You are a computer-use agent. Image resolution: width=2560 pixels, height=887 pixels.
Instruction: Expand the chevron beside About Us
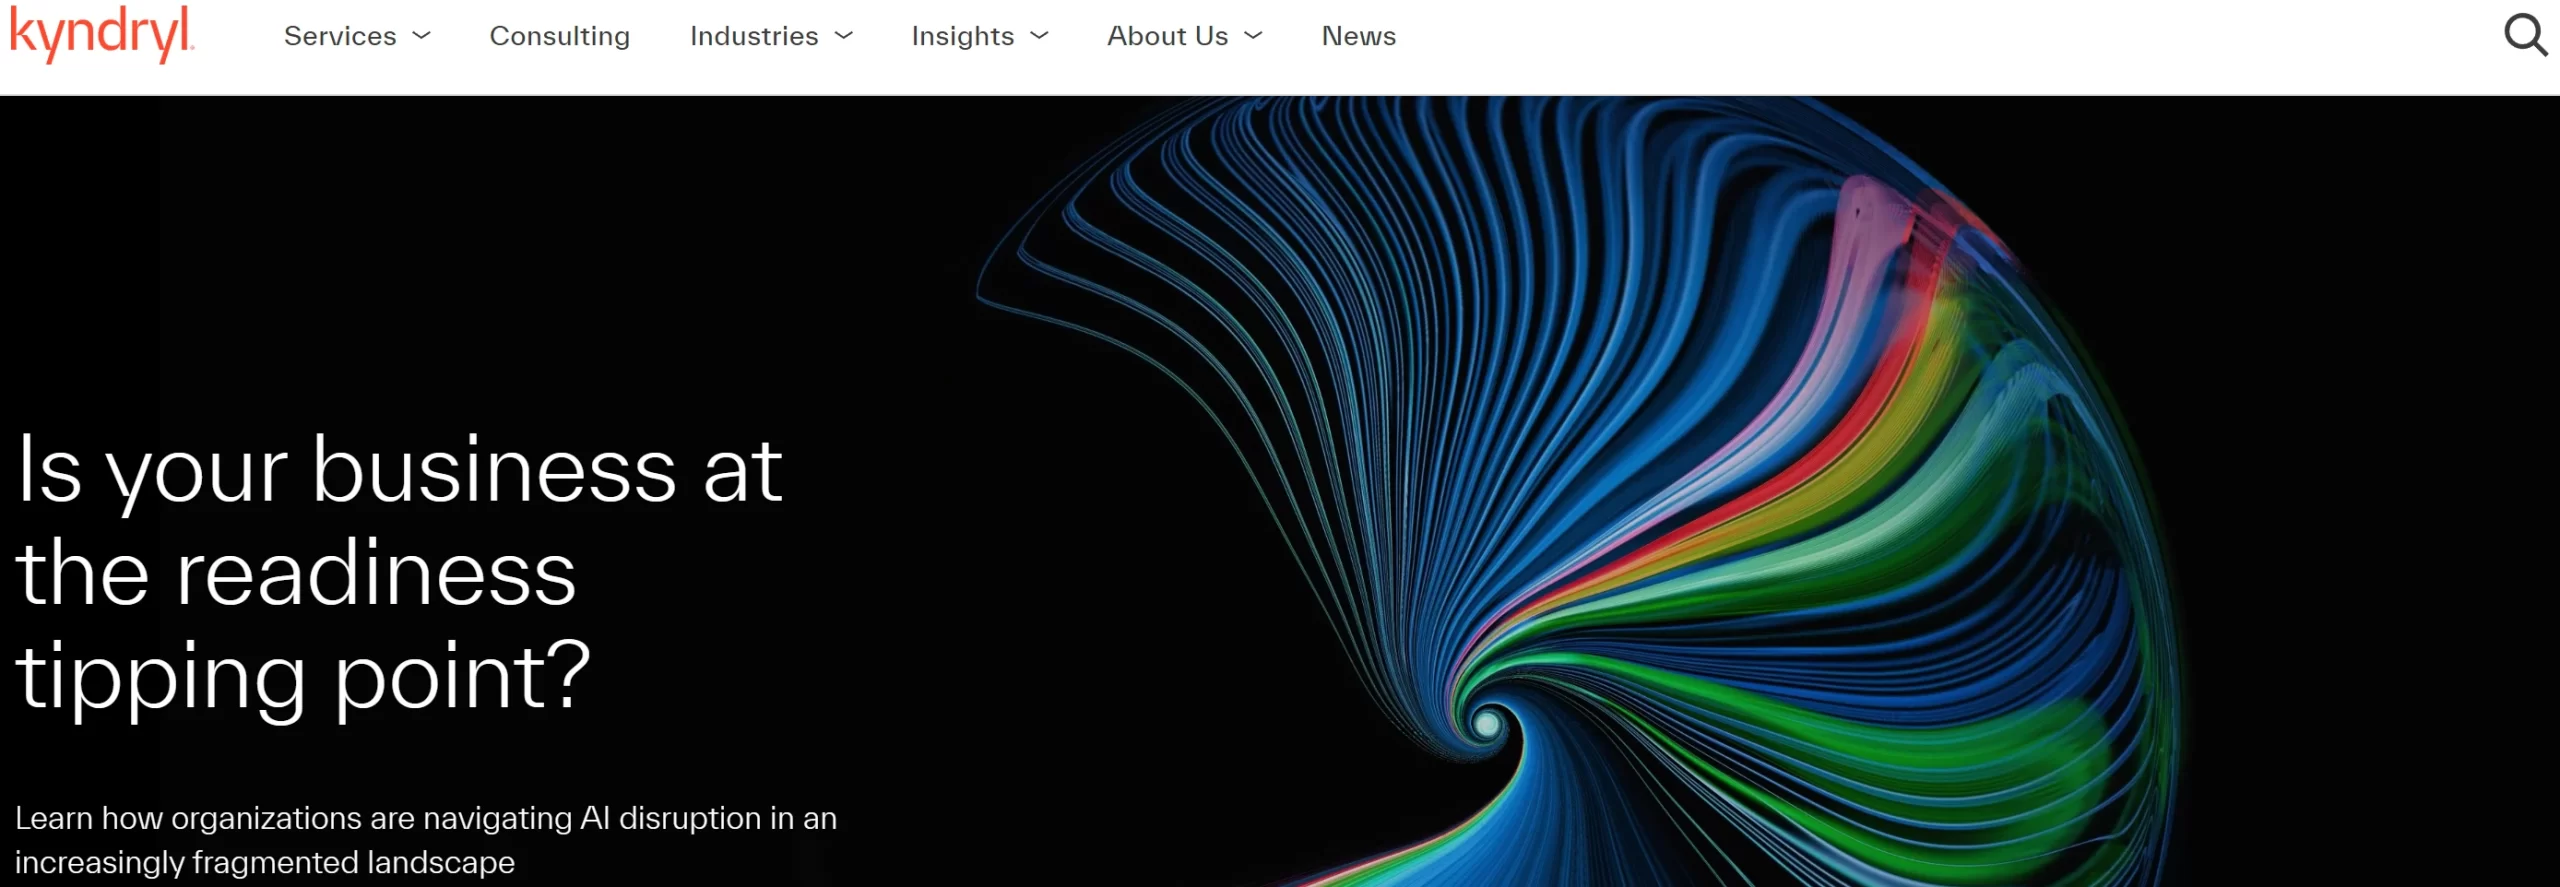pyautogui.click(x=1253, y=36)
